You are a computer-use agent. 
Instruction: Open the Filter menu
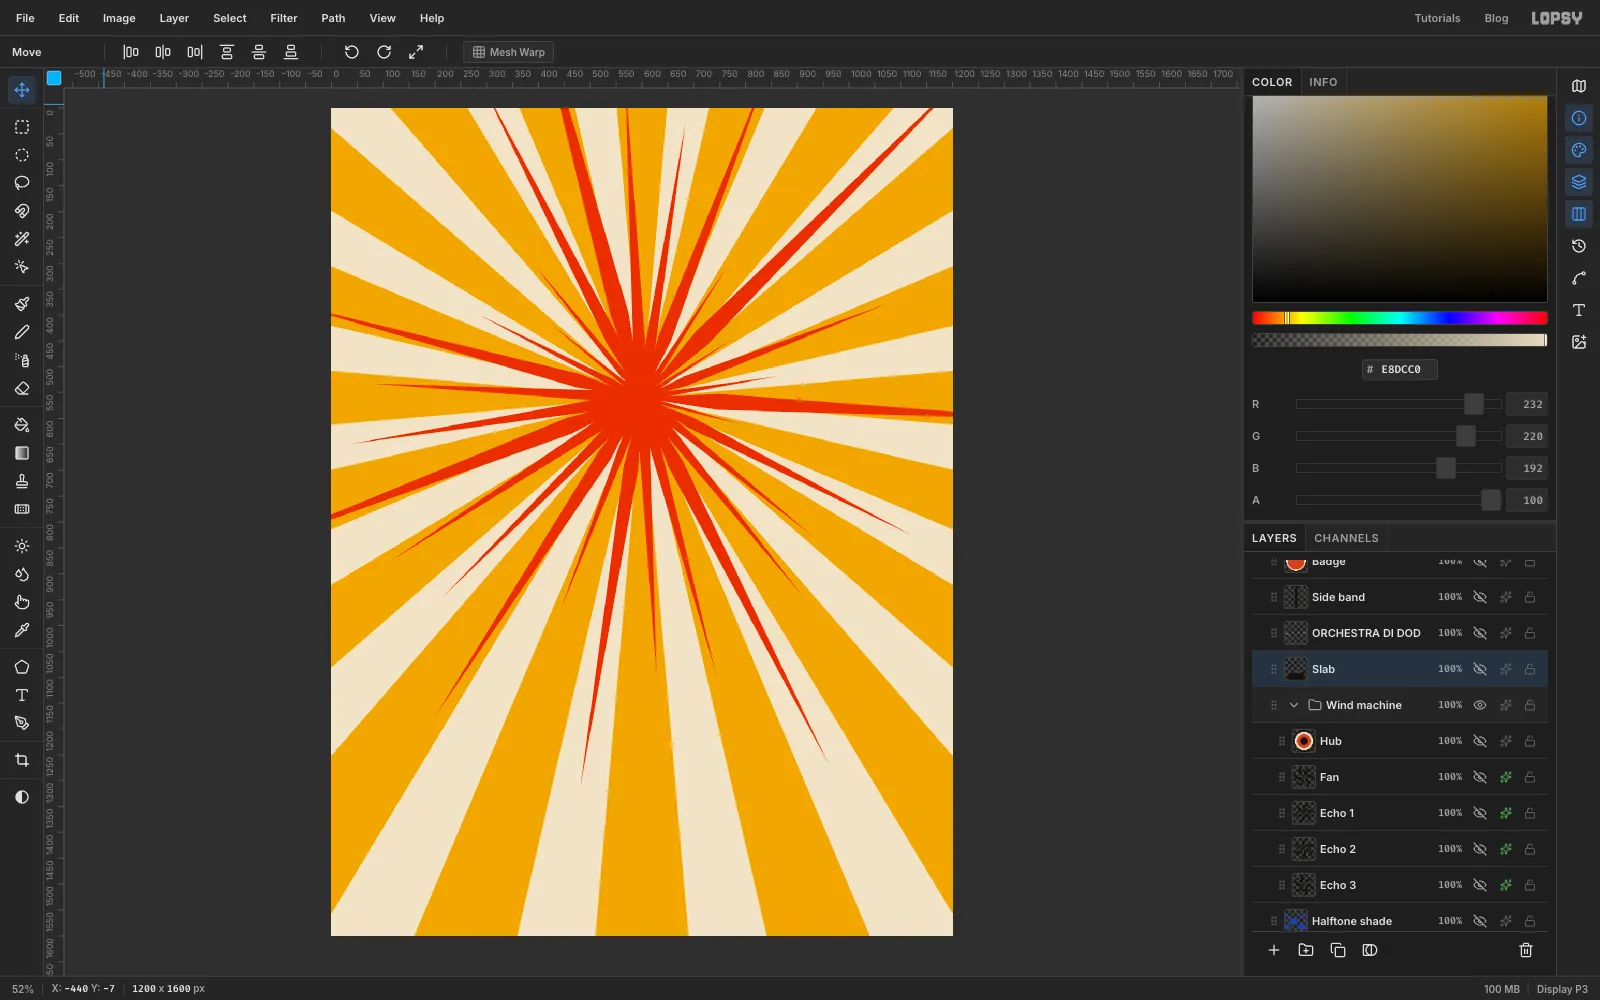coord(284,18)
